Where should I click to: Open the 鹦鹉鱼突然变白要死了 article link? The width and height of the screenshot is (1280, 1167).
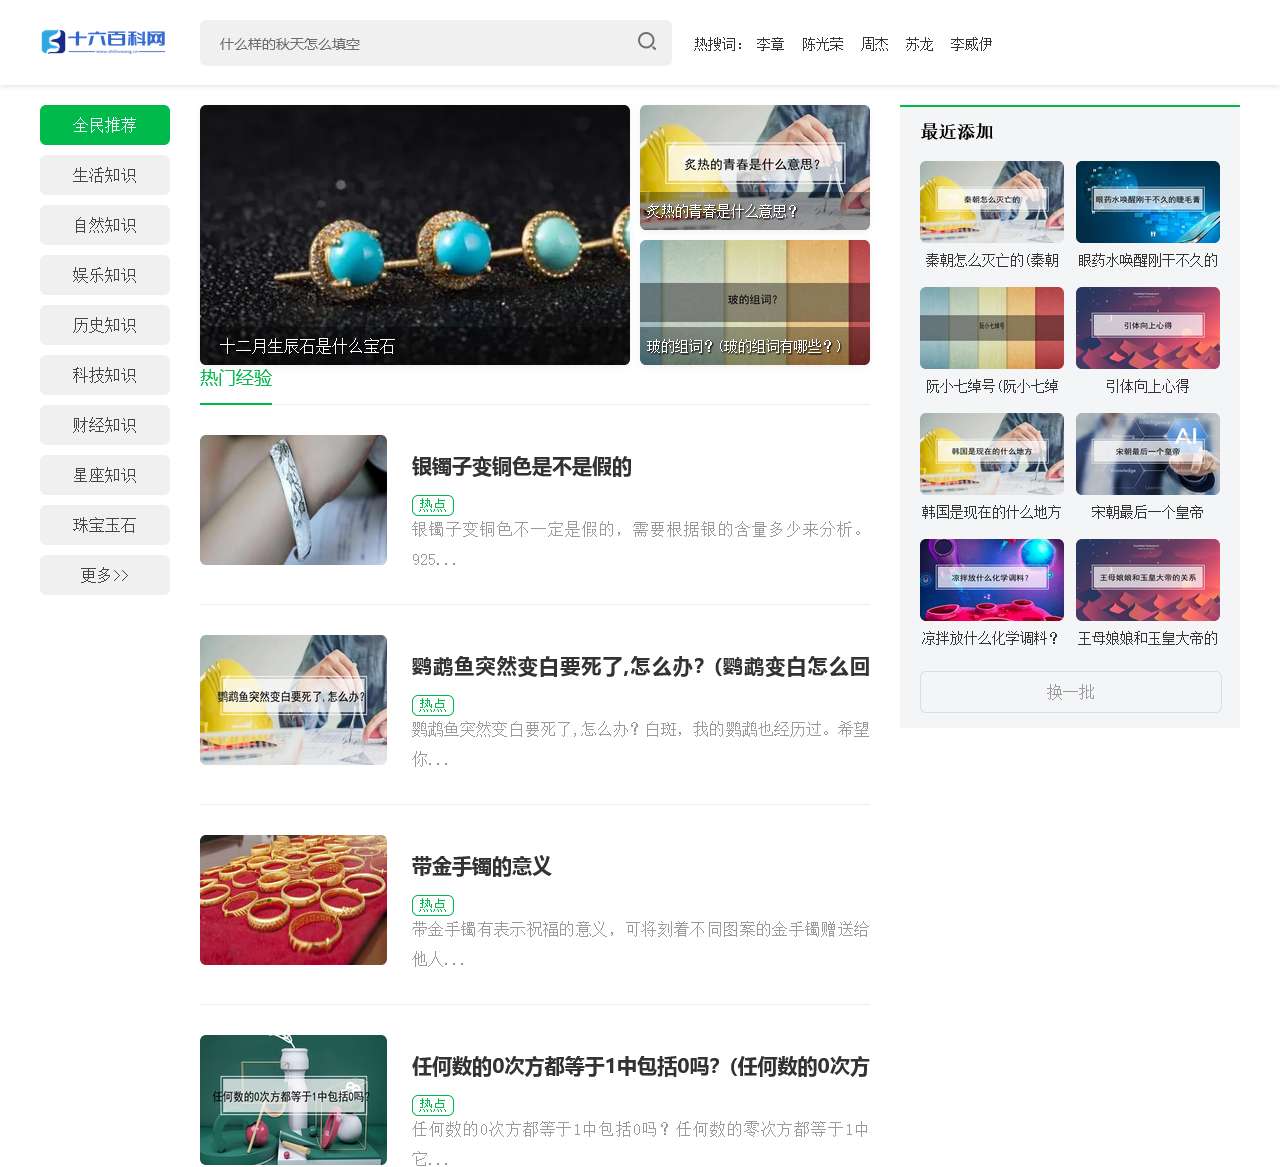(x=640, y=666)
